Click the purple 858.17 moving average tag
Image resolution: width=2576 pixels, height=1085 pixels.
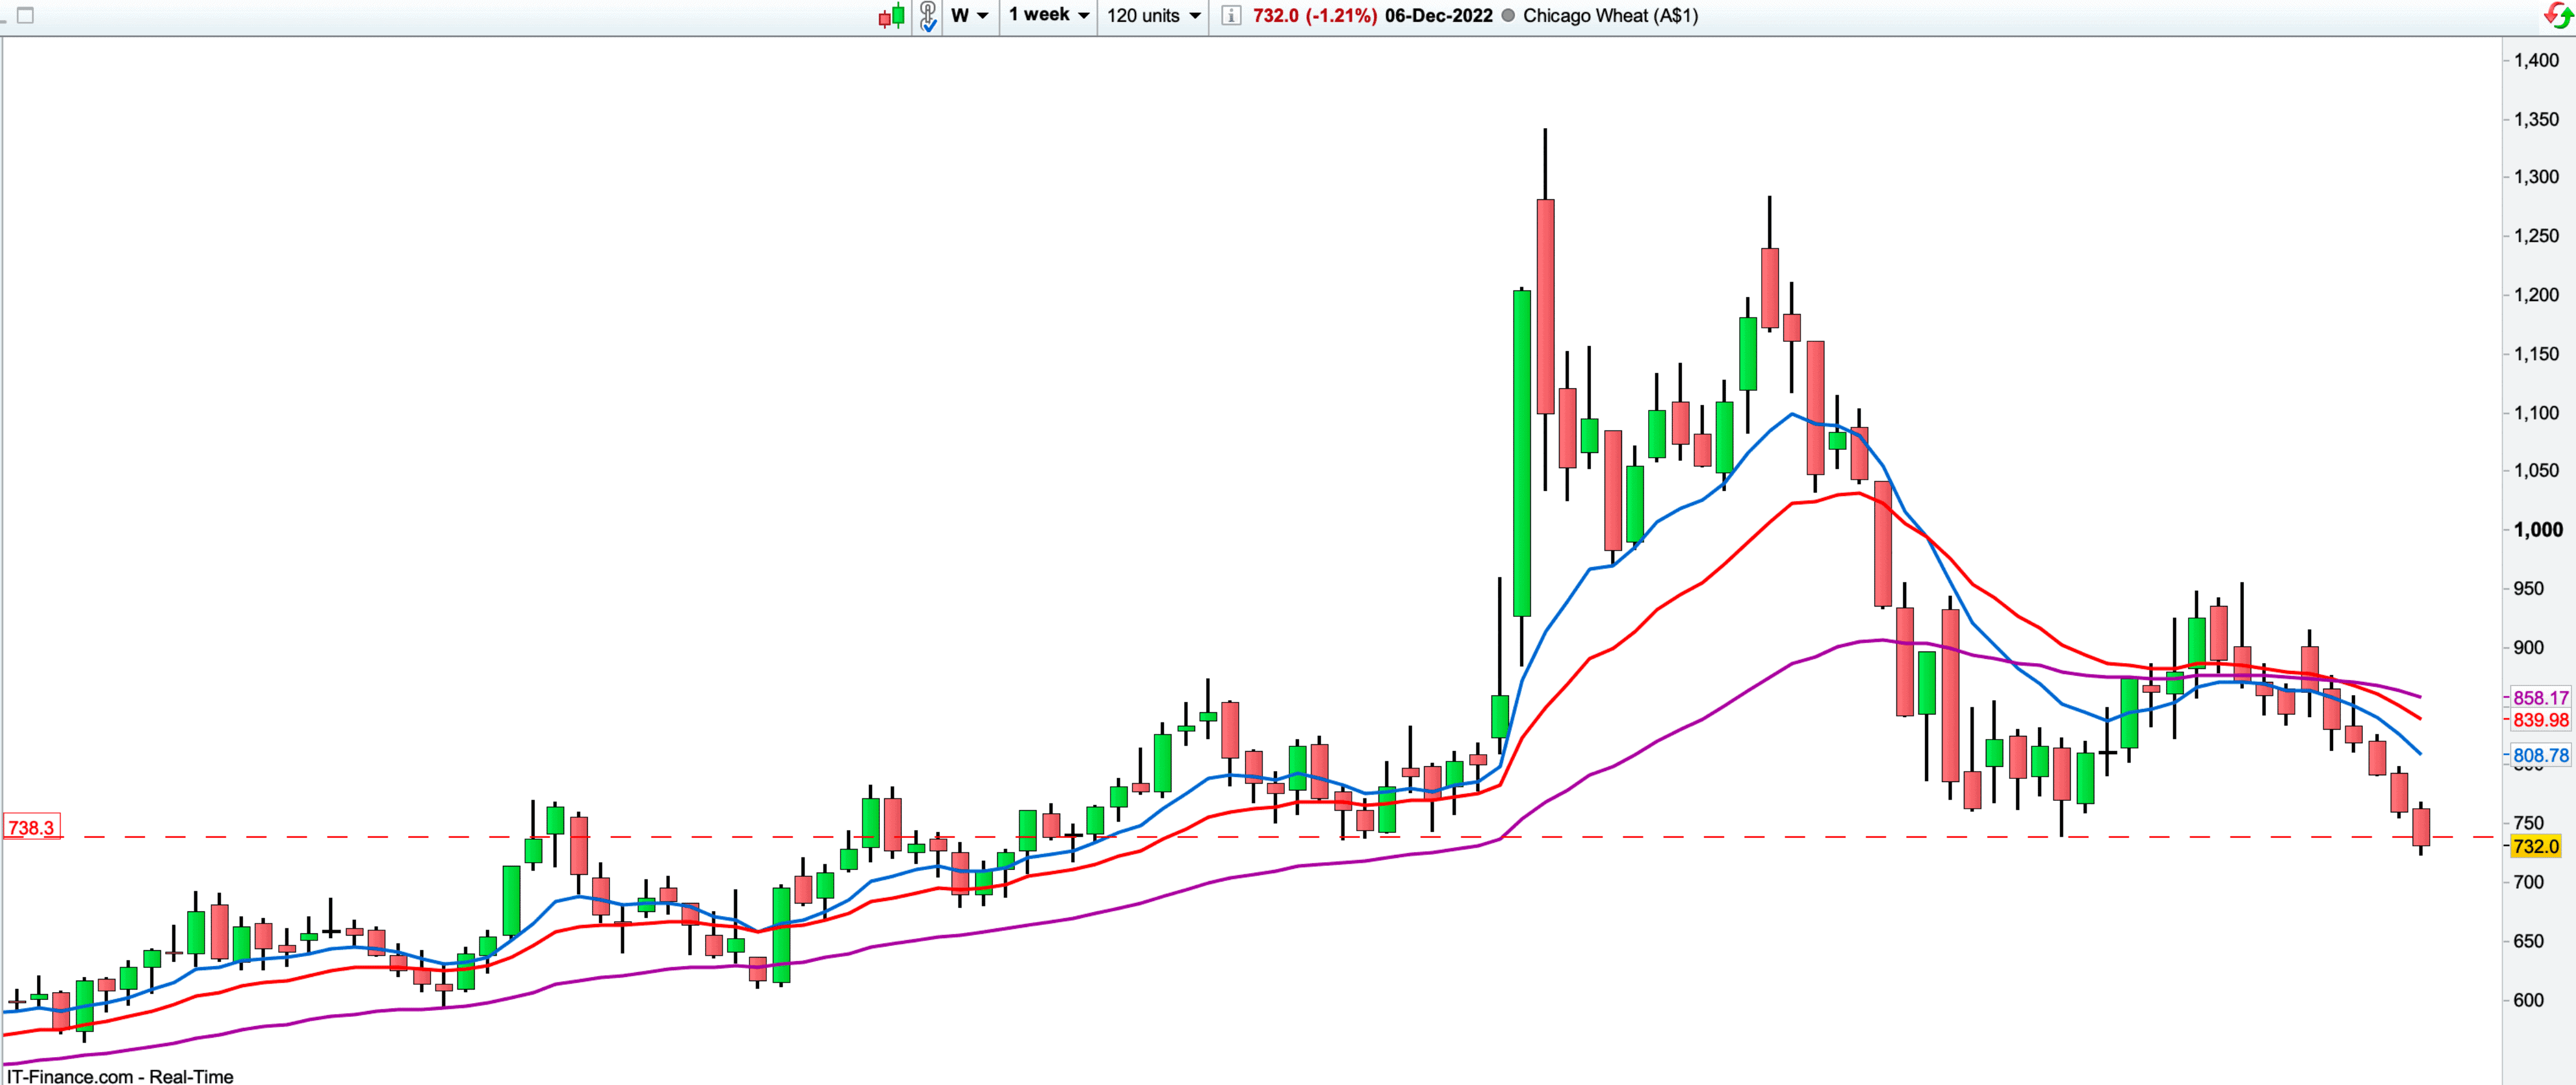coord(2540,698)
